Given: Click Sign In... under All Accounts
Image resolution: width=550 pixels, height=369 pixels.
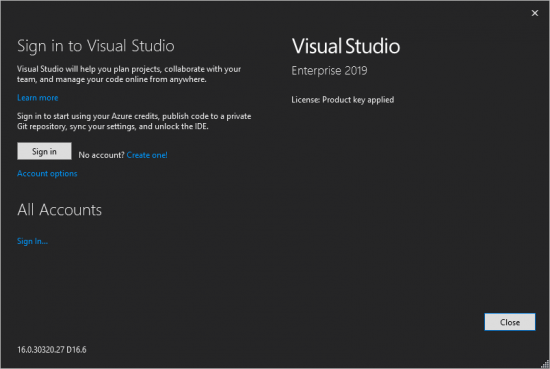Looking at the screenshot, I should (x=32, y=241).
